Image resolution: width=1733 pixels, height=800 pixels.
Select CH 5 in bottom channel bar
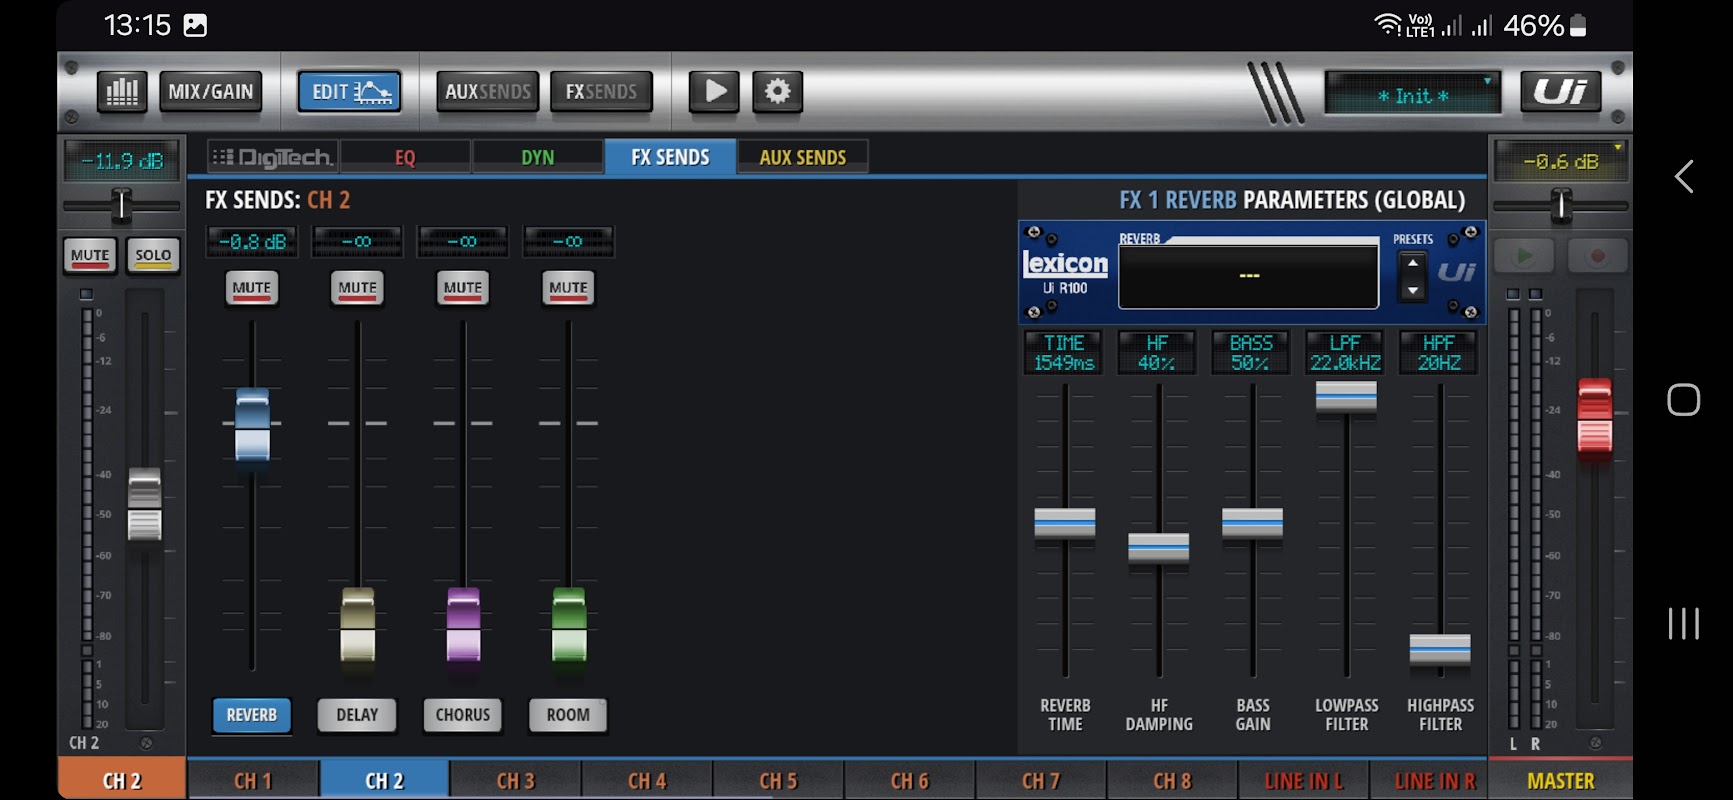(778, 781)
